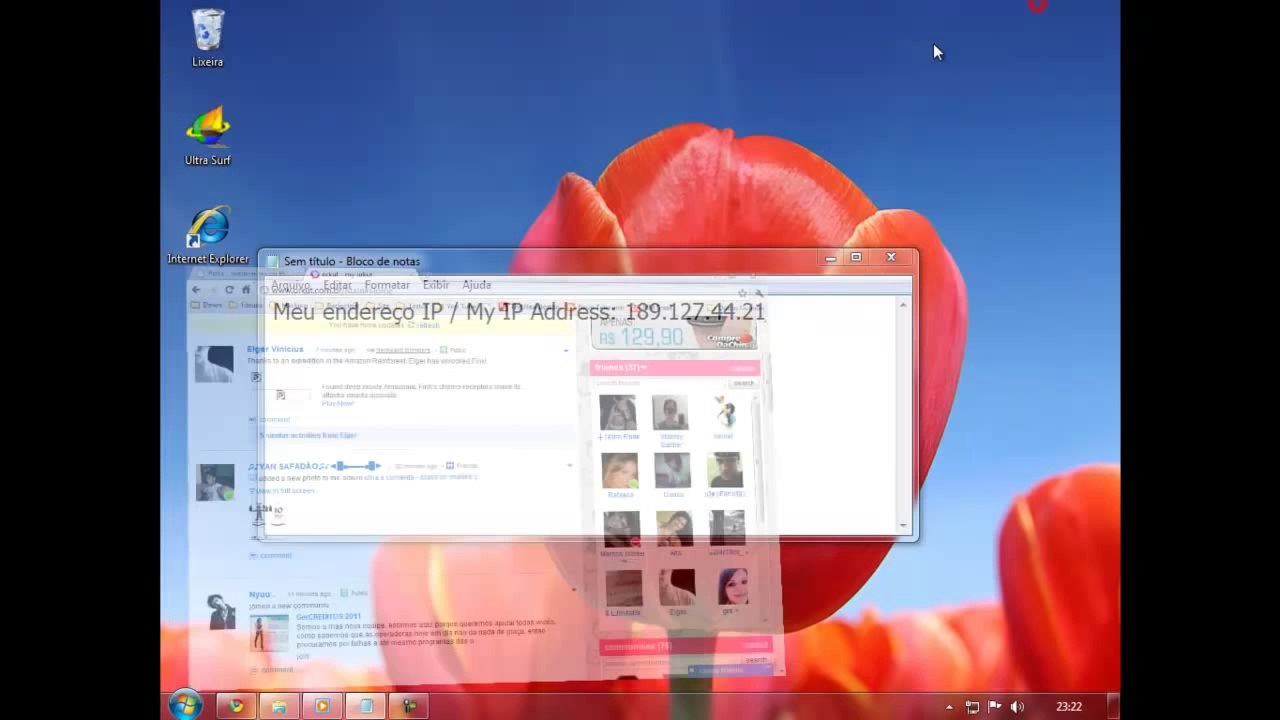
Task: Open the Editar menu in Bloco de notas
Action: (337, 285)
